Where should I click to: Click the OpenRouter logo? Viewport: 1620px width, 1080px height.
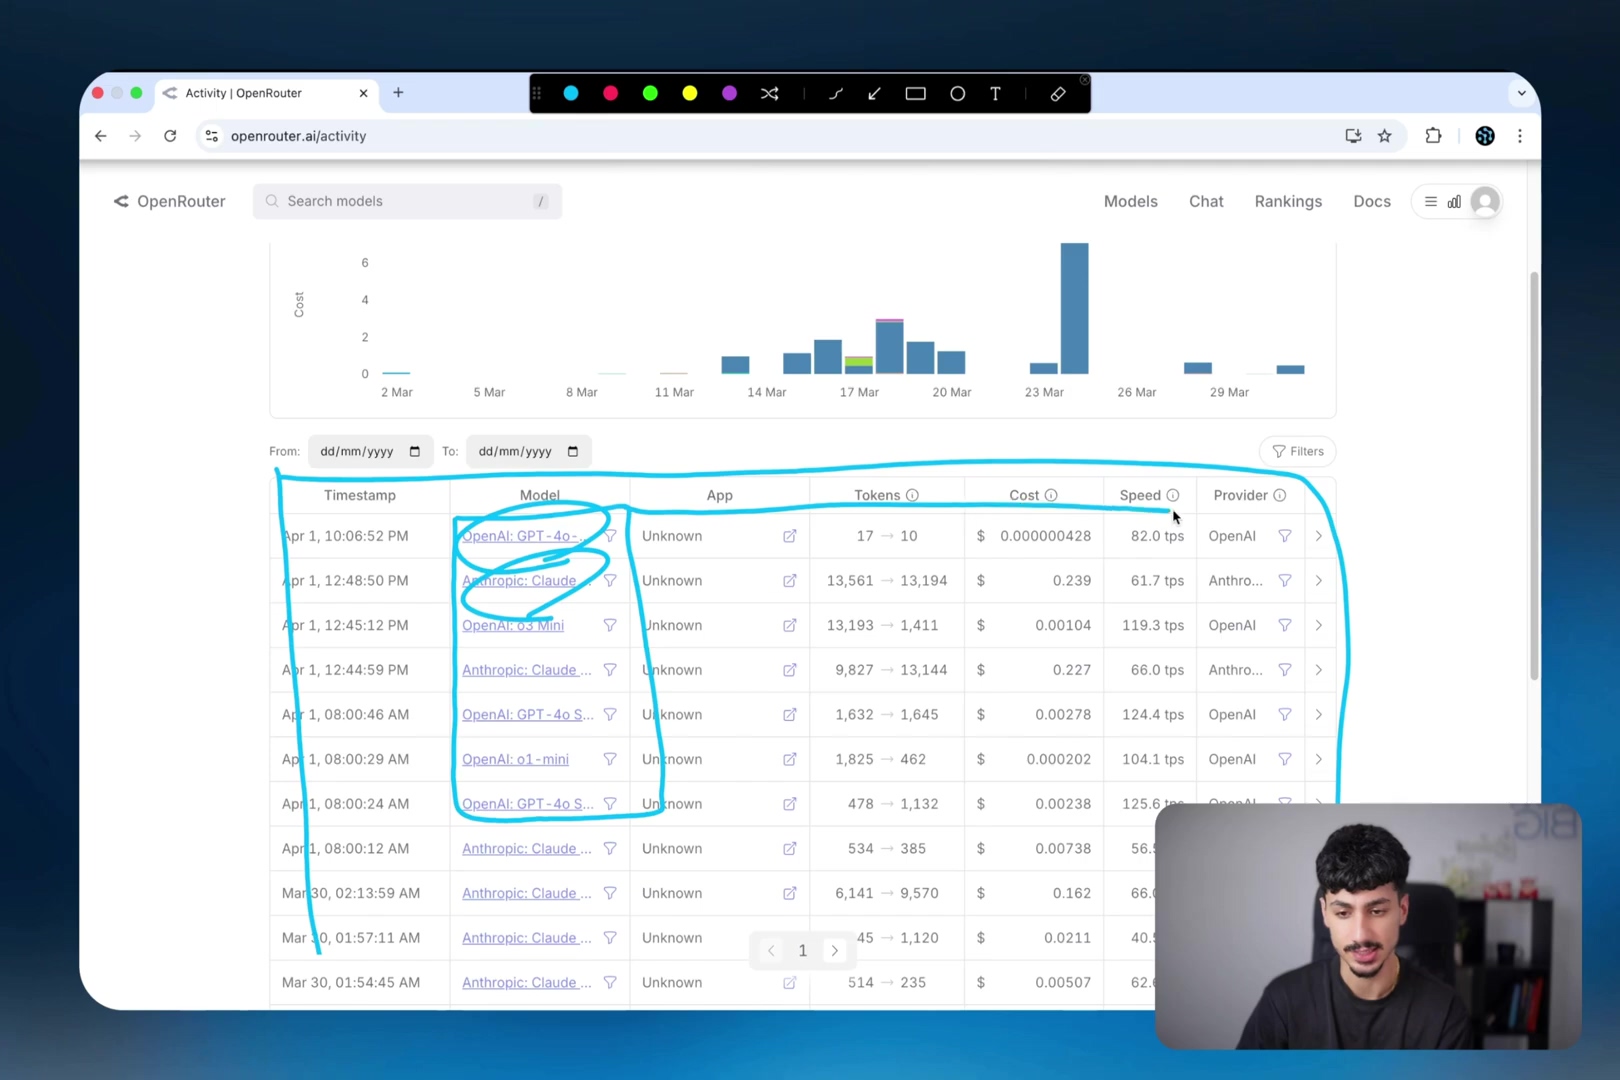[169, 201]
